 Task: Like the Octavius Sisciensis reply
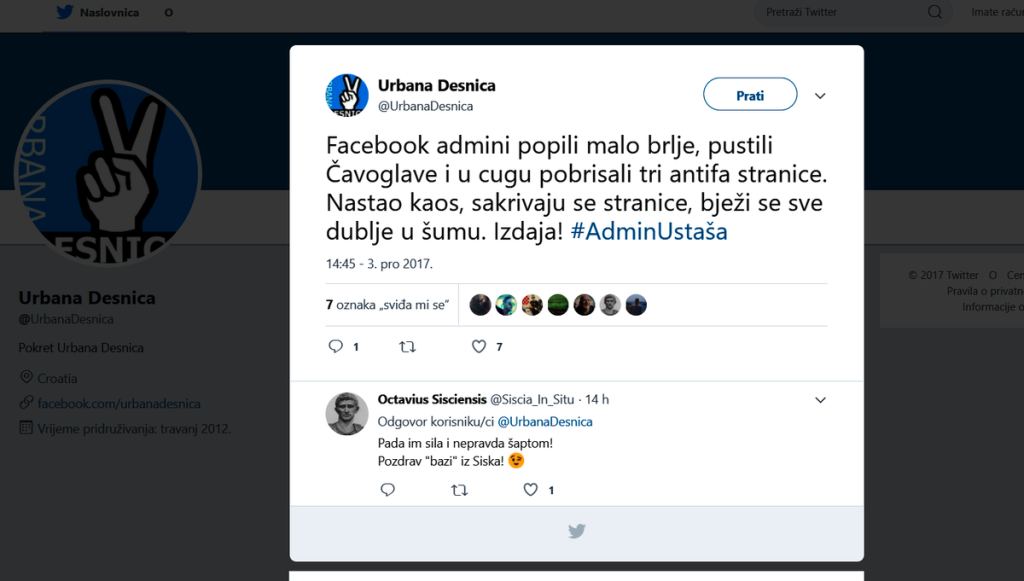click(531, 490)
